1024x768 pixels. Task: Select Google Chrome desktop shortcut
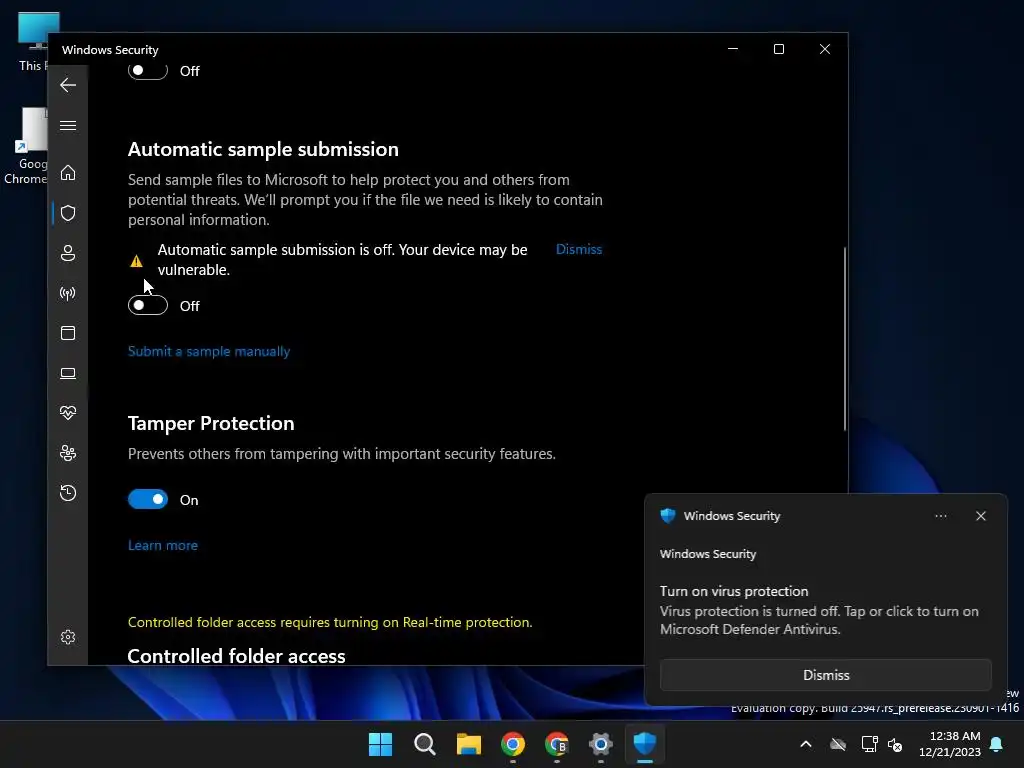pyautogui.click(x=26, y=147)
